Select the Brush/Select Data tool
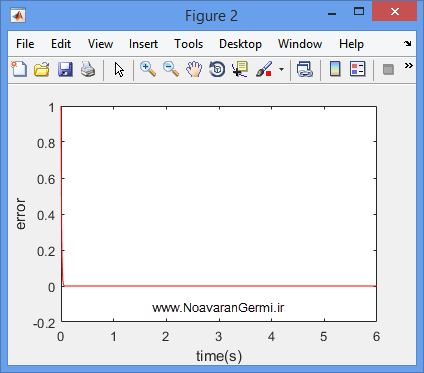424x373 pixels. pos(264,69)
